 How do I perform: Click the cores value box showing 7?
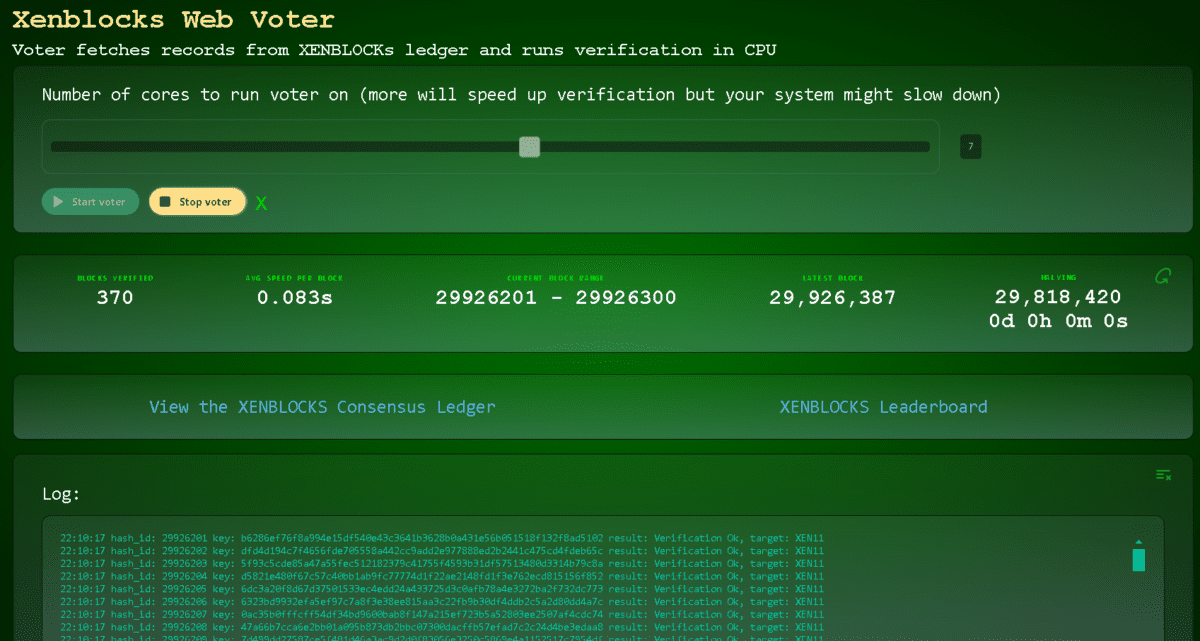coord(970,147)
